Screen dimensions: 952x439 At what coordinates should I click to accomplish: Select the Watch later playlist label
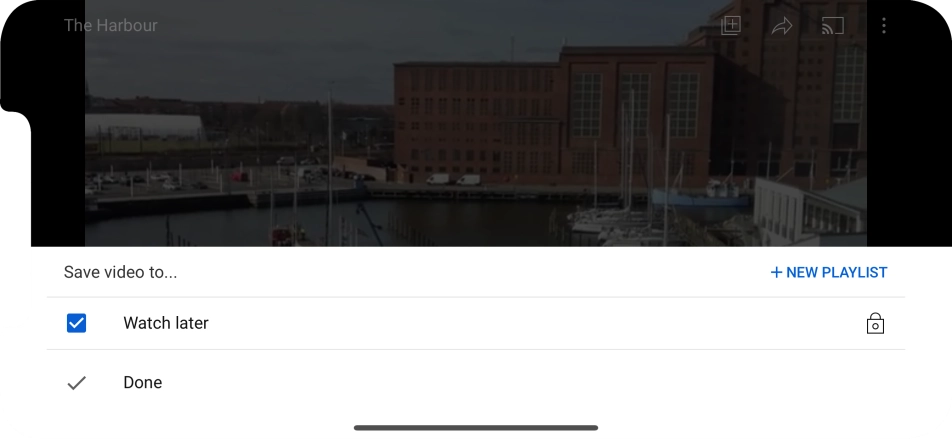click(166, 323)
